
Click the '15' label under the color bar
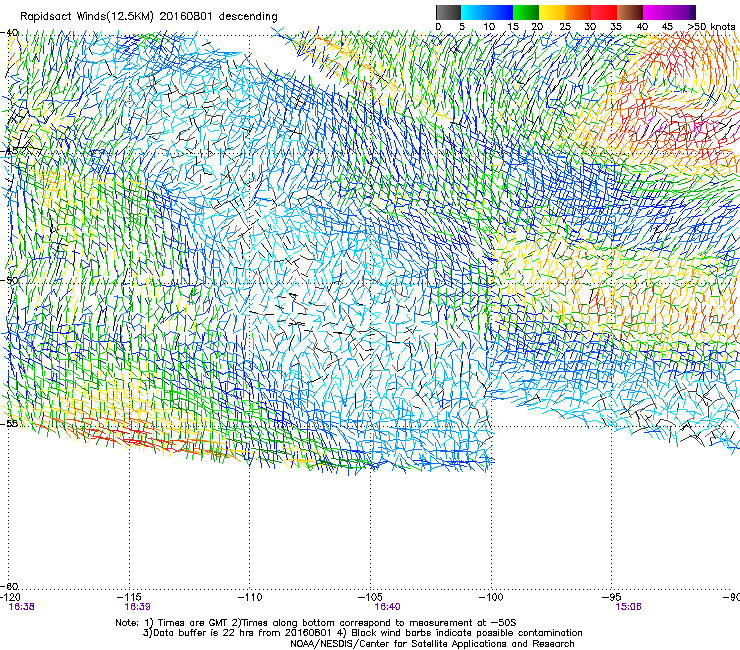(513, 26)
